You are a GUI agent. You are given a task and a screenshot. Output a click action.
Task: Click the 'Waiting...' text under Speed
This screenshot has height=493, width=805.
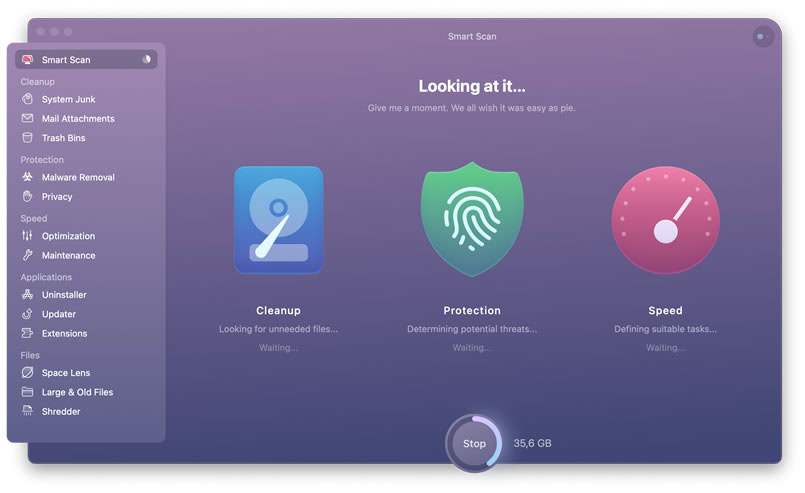pyautogui.click(x=665, y=348)
